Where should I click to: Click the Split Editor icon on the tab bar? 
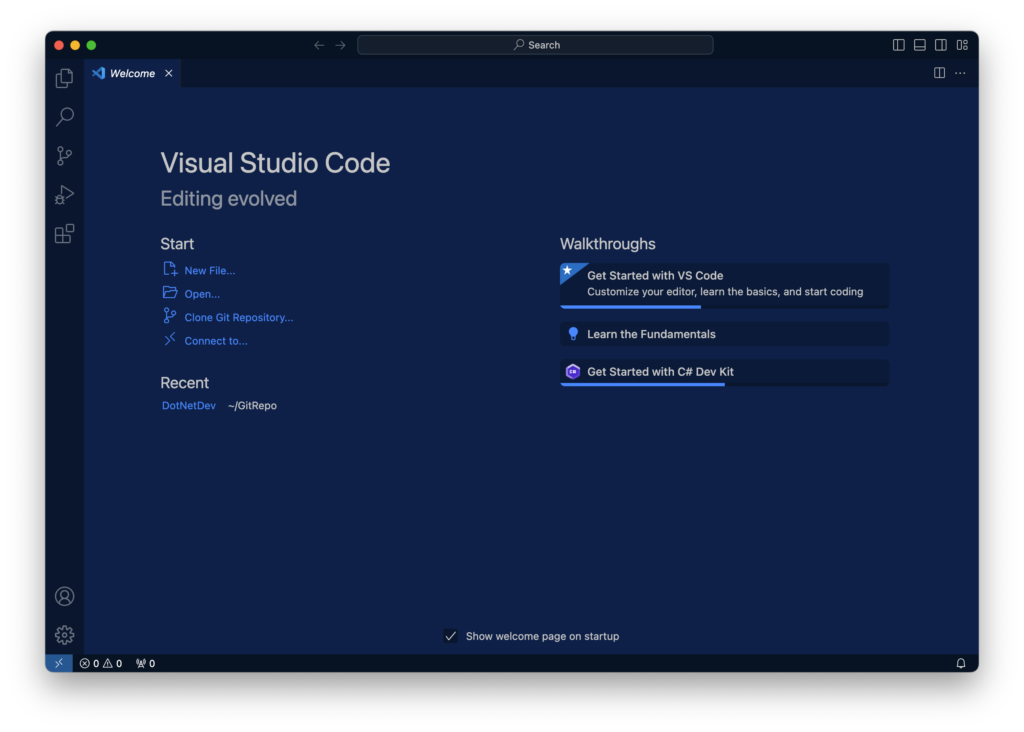[938, 72]
